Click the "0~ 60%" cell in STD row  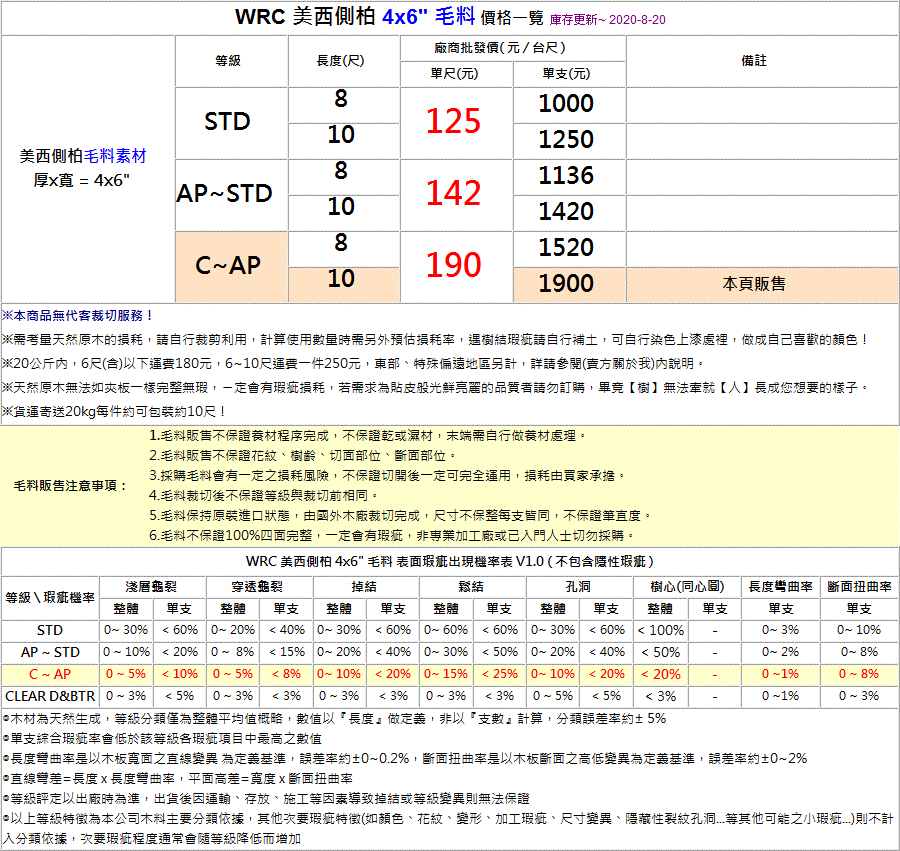446,630
